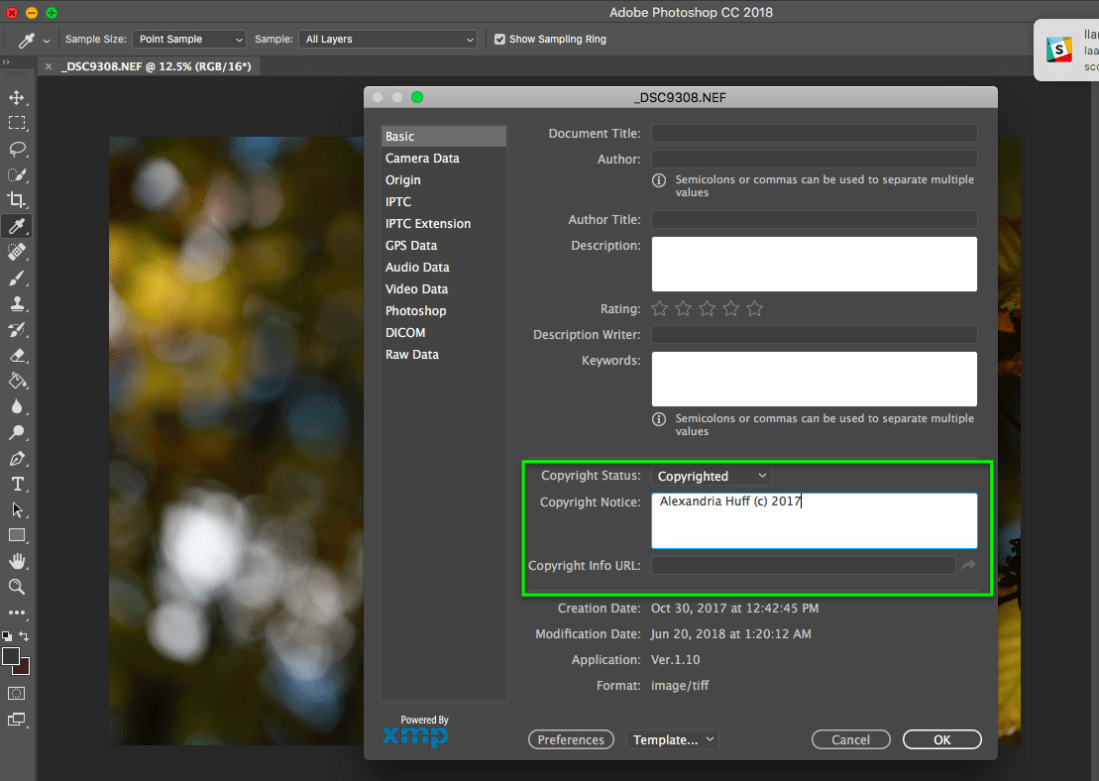Select the Eyedropper tool
The image size is (1099, 781).
pyautogui.click(x=18, y=226)
